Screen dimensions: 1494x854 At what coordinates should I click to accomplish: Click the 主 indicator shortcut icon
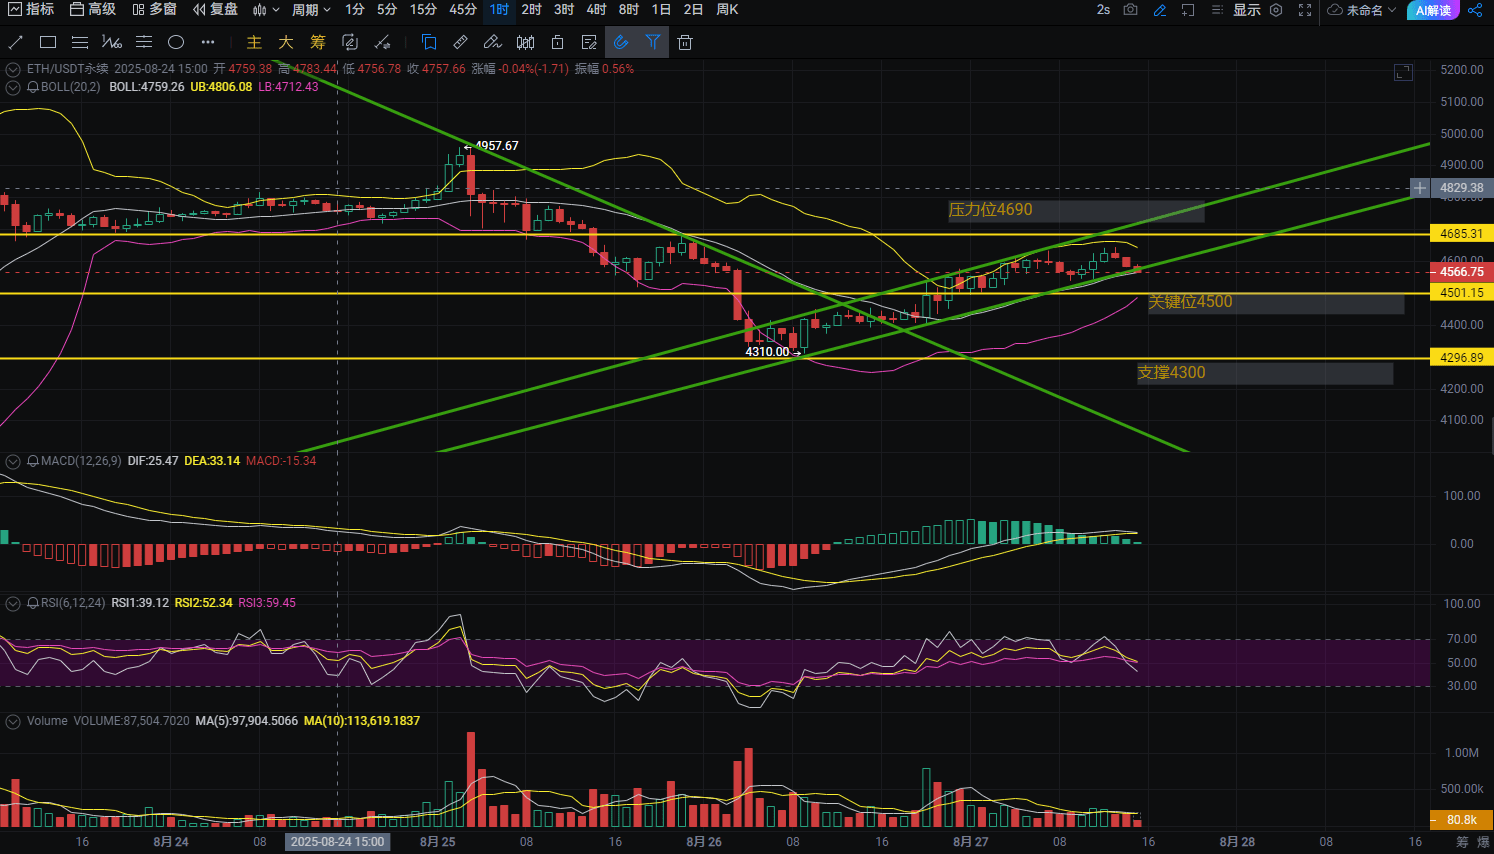coord(254,42)
